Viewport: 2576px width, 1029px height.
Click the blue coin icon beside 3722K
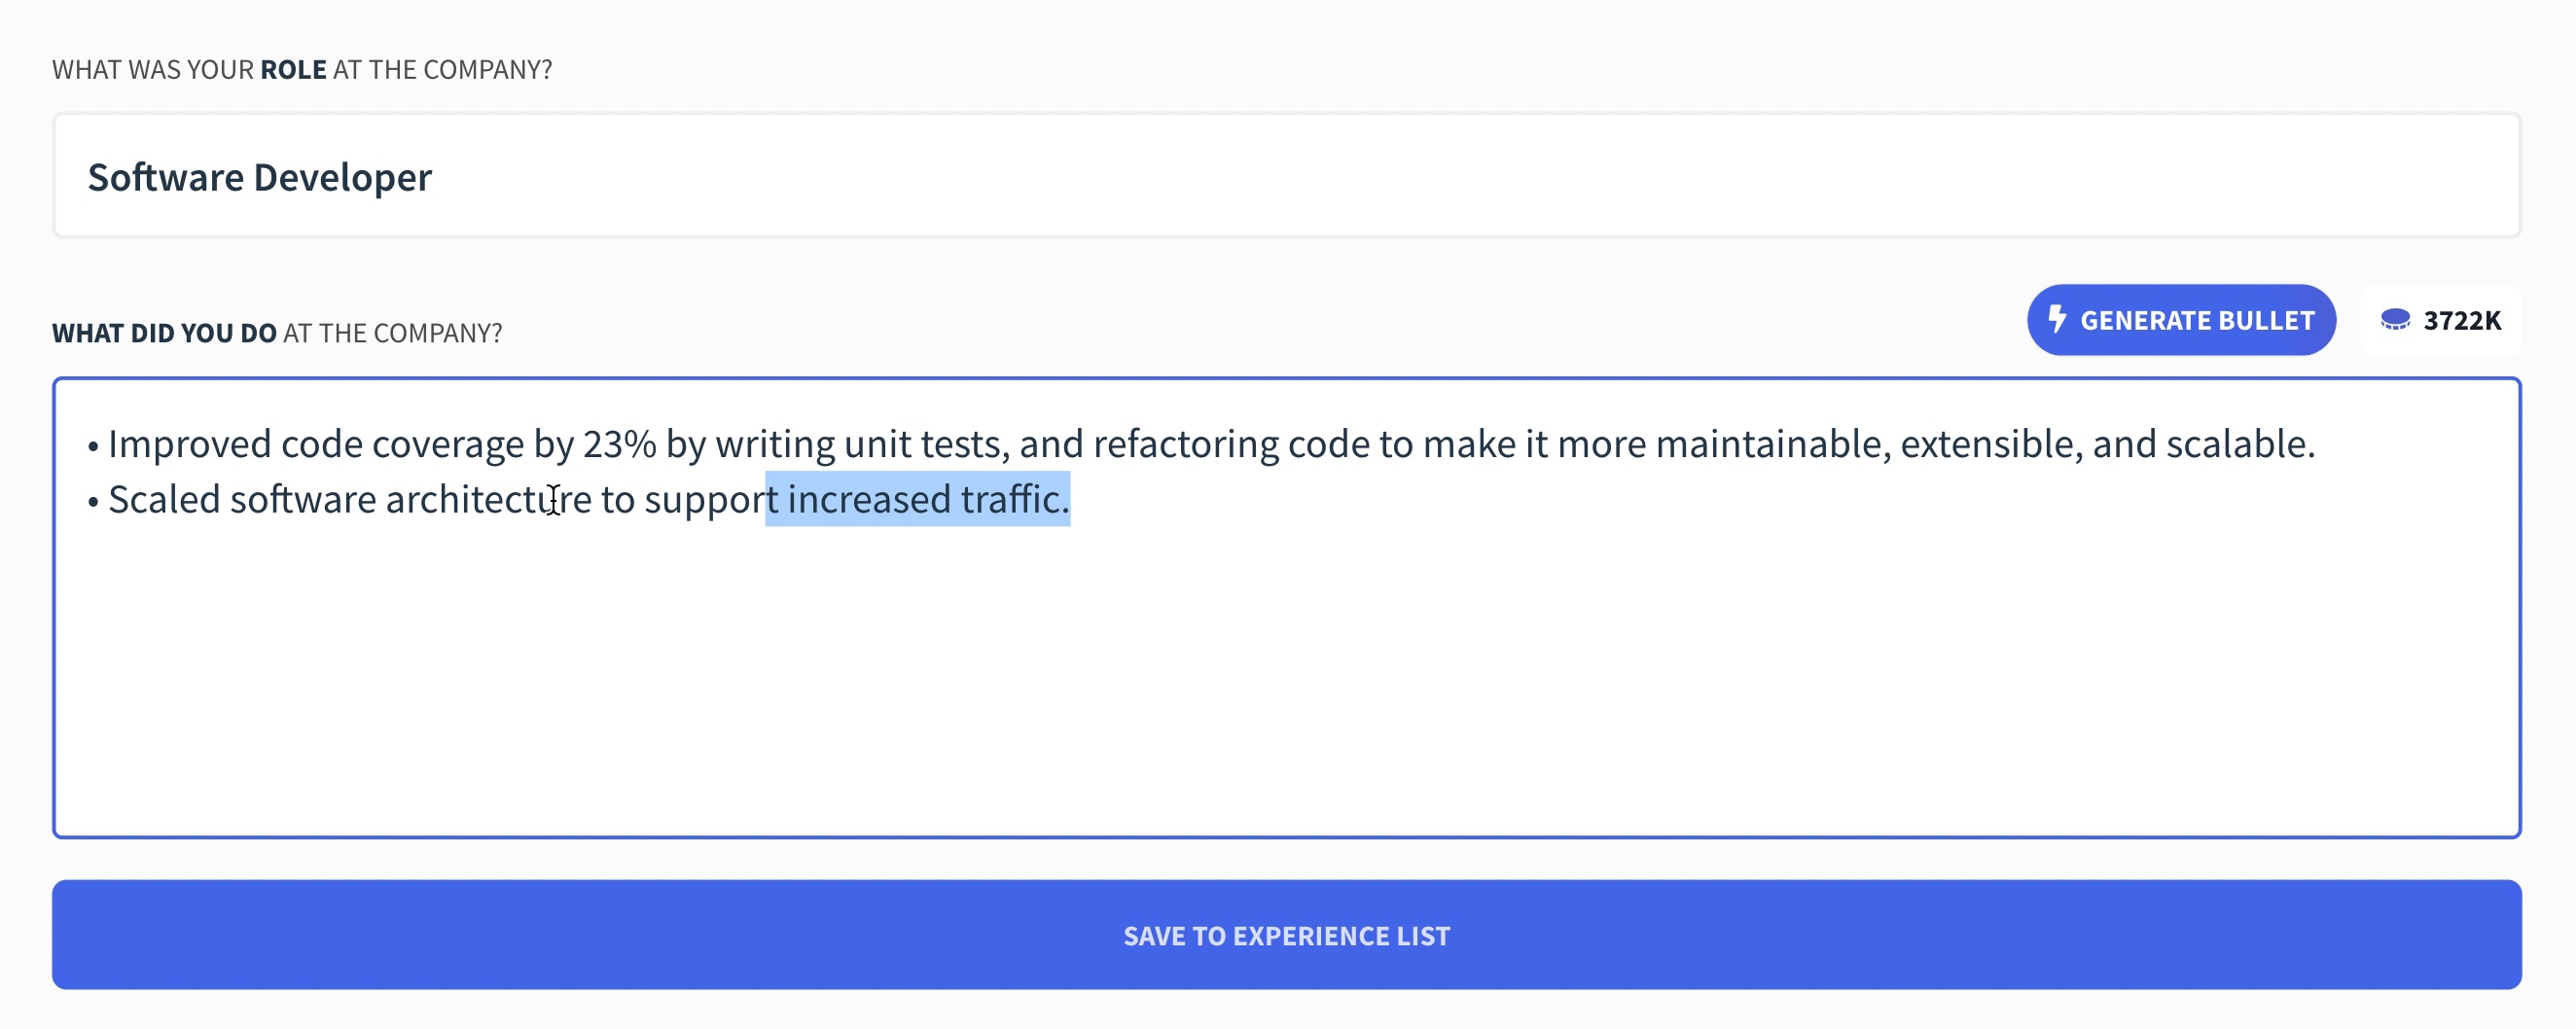pyautogui.click(x=2395, y=320)
